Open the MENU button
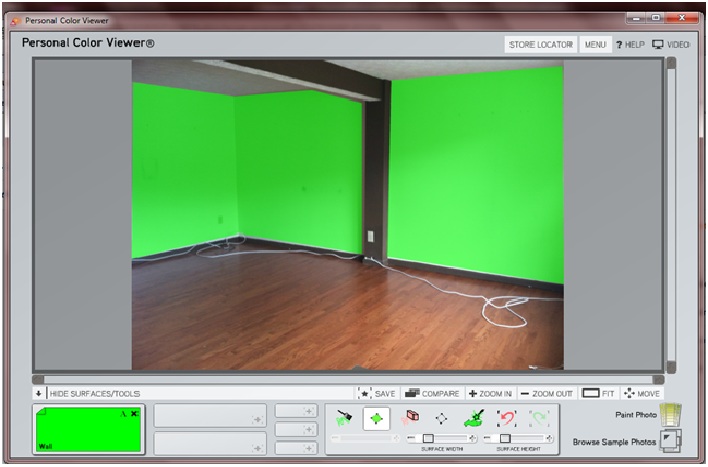Image resolution: width=708 pixels, height=467 pixels. tap(596, 45)
